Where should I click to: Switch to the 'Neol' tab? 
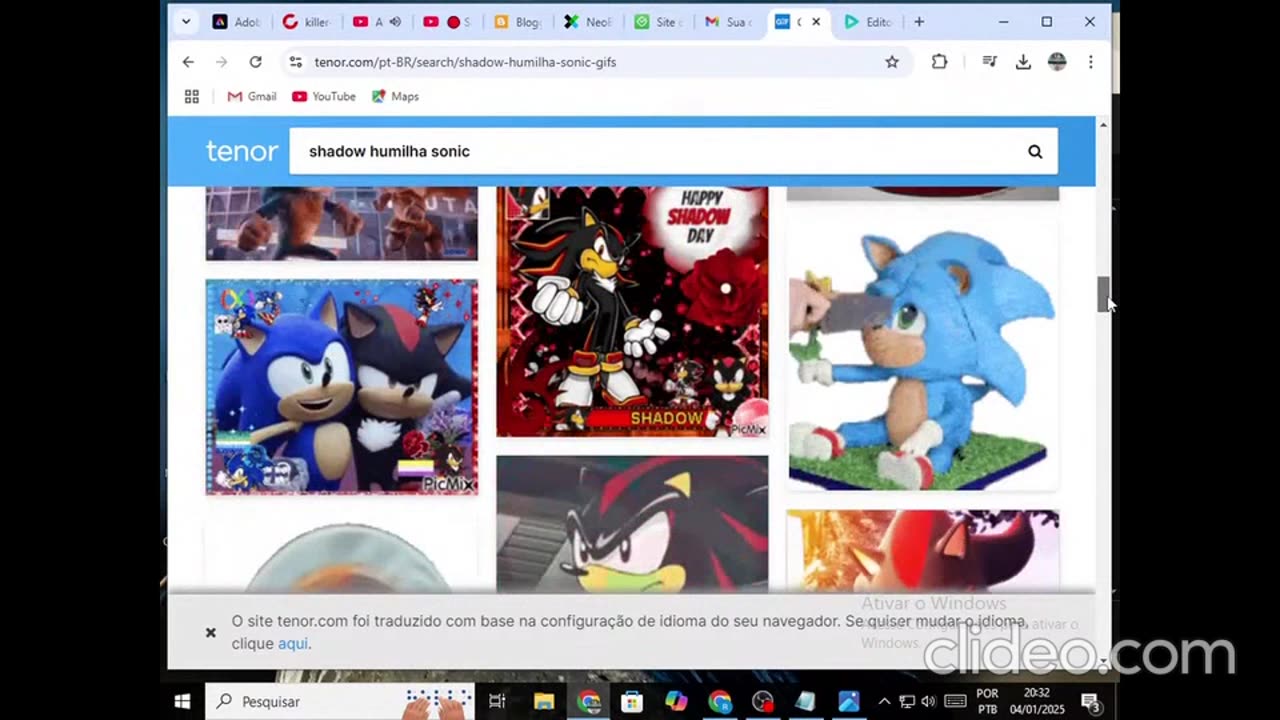(588, 21)
